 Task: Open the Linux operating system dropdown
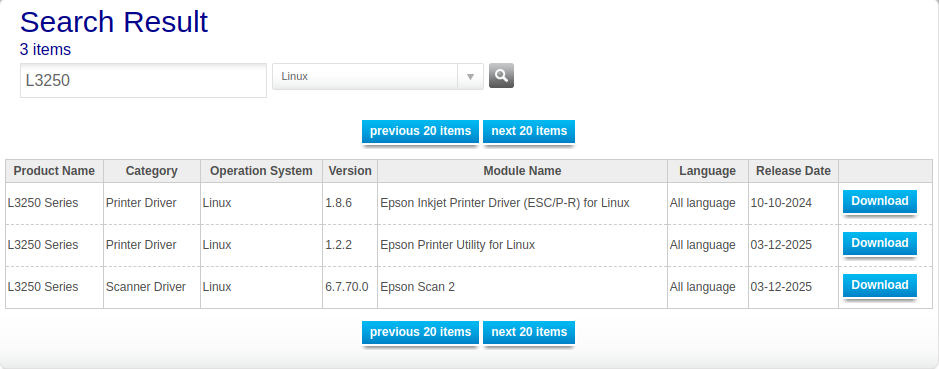(x=378, y=77)
